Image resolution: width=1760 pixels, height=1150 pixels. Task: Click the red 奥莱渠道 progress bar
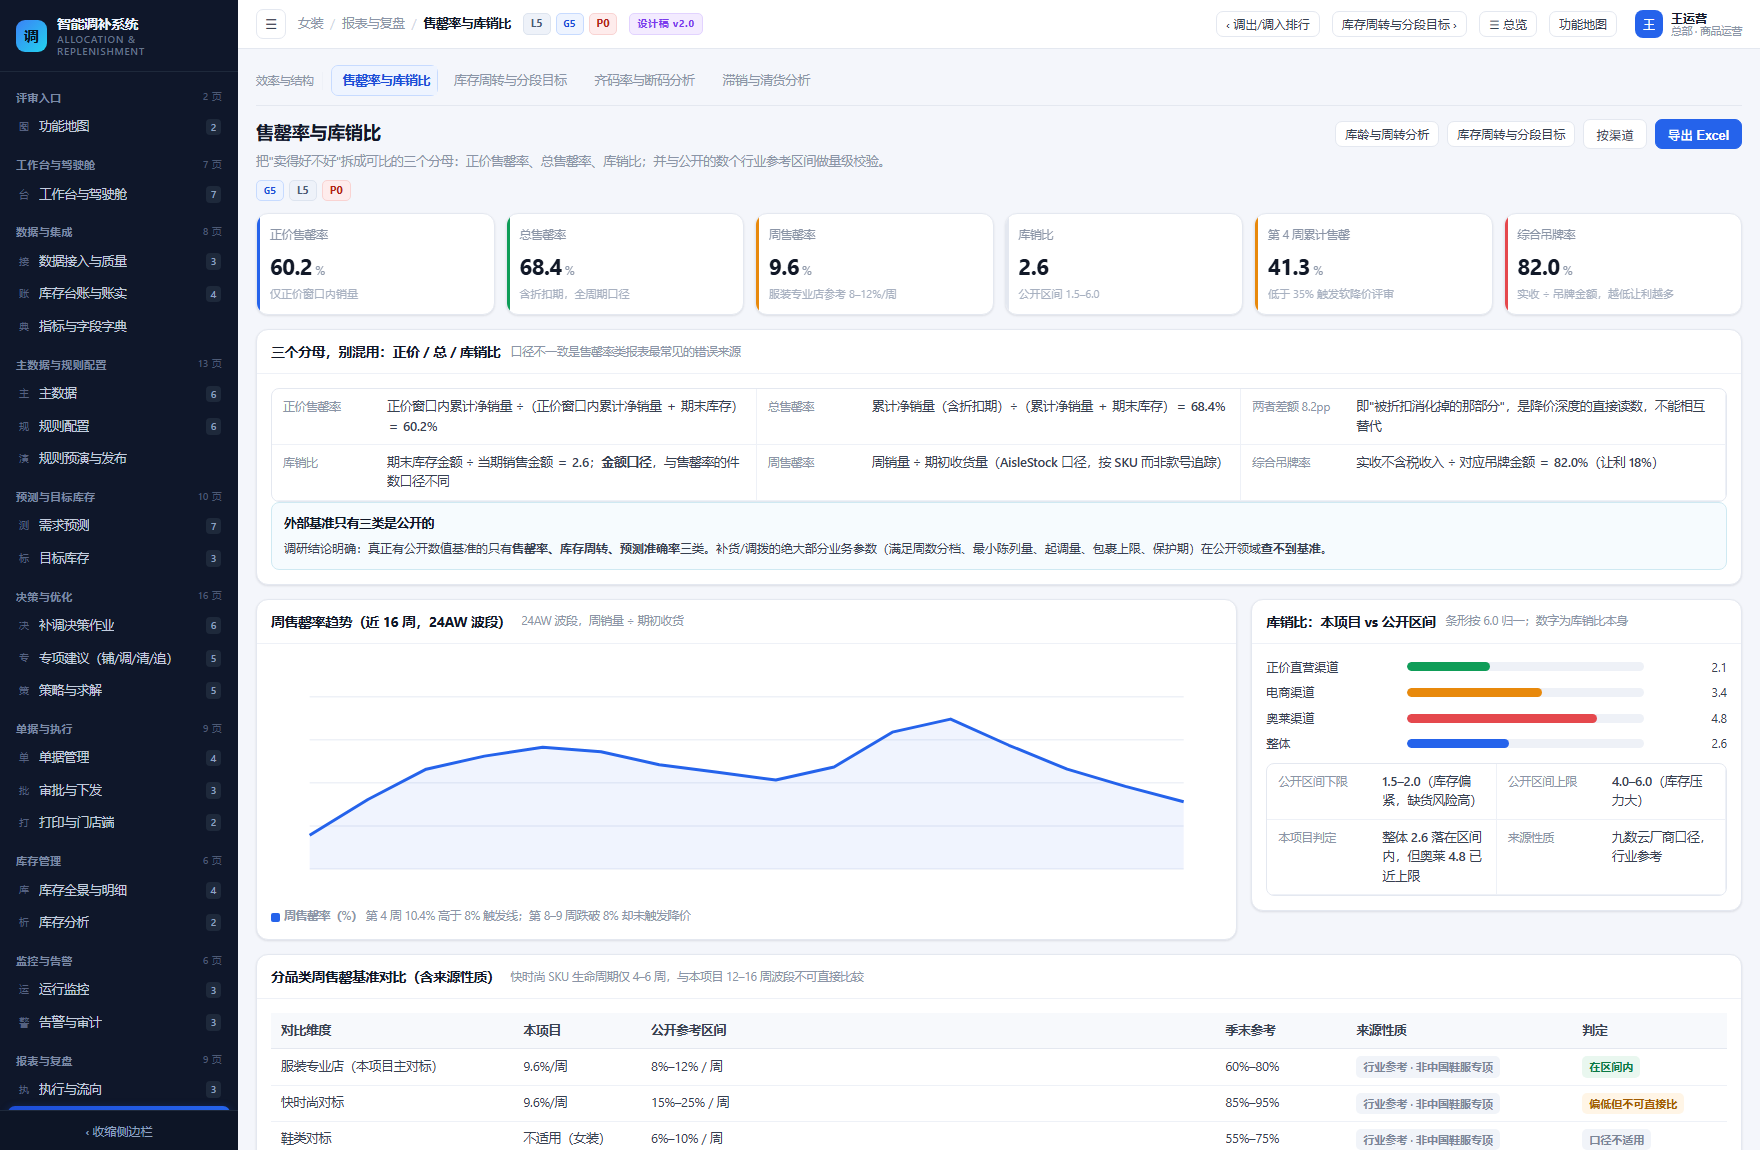coord(1501,718)
